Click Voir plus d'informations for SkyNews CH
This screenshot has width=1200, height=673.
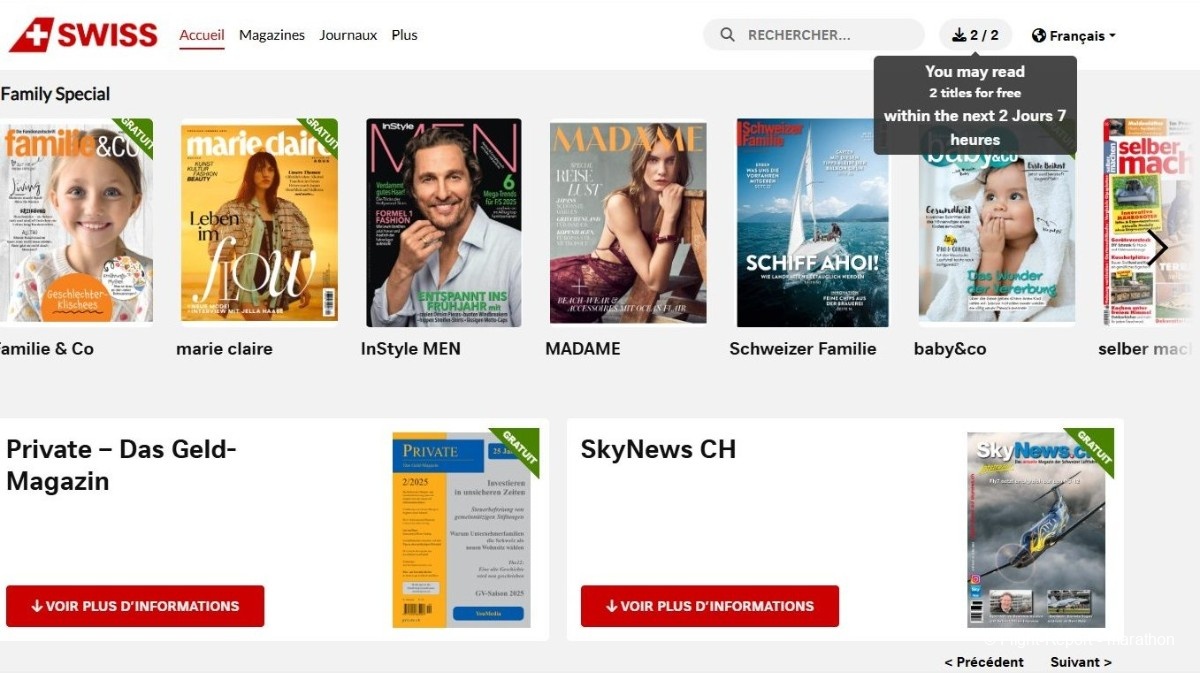pyautogui.click(x=709, y=606)
